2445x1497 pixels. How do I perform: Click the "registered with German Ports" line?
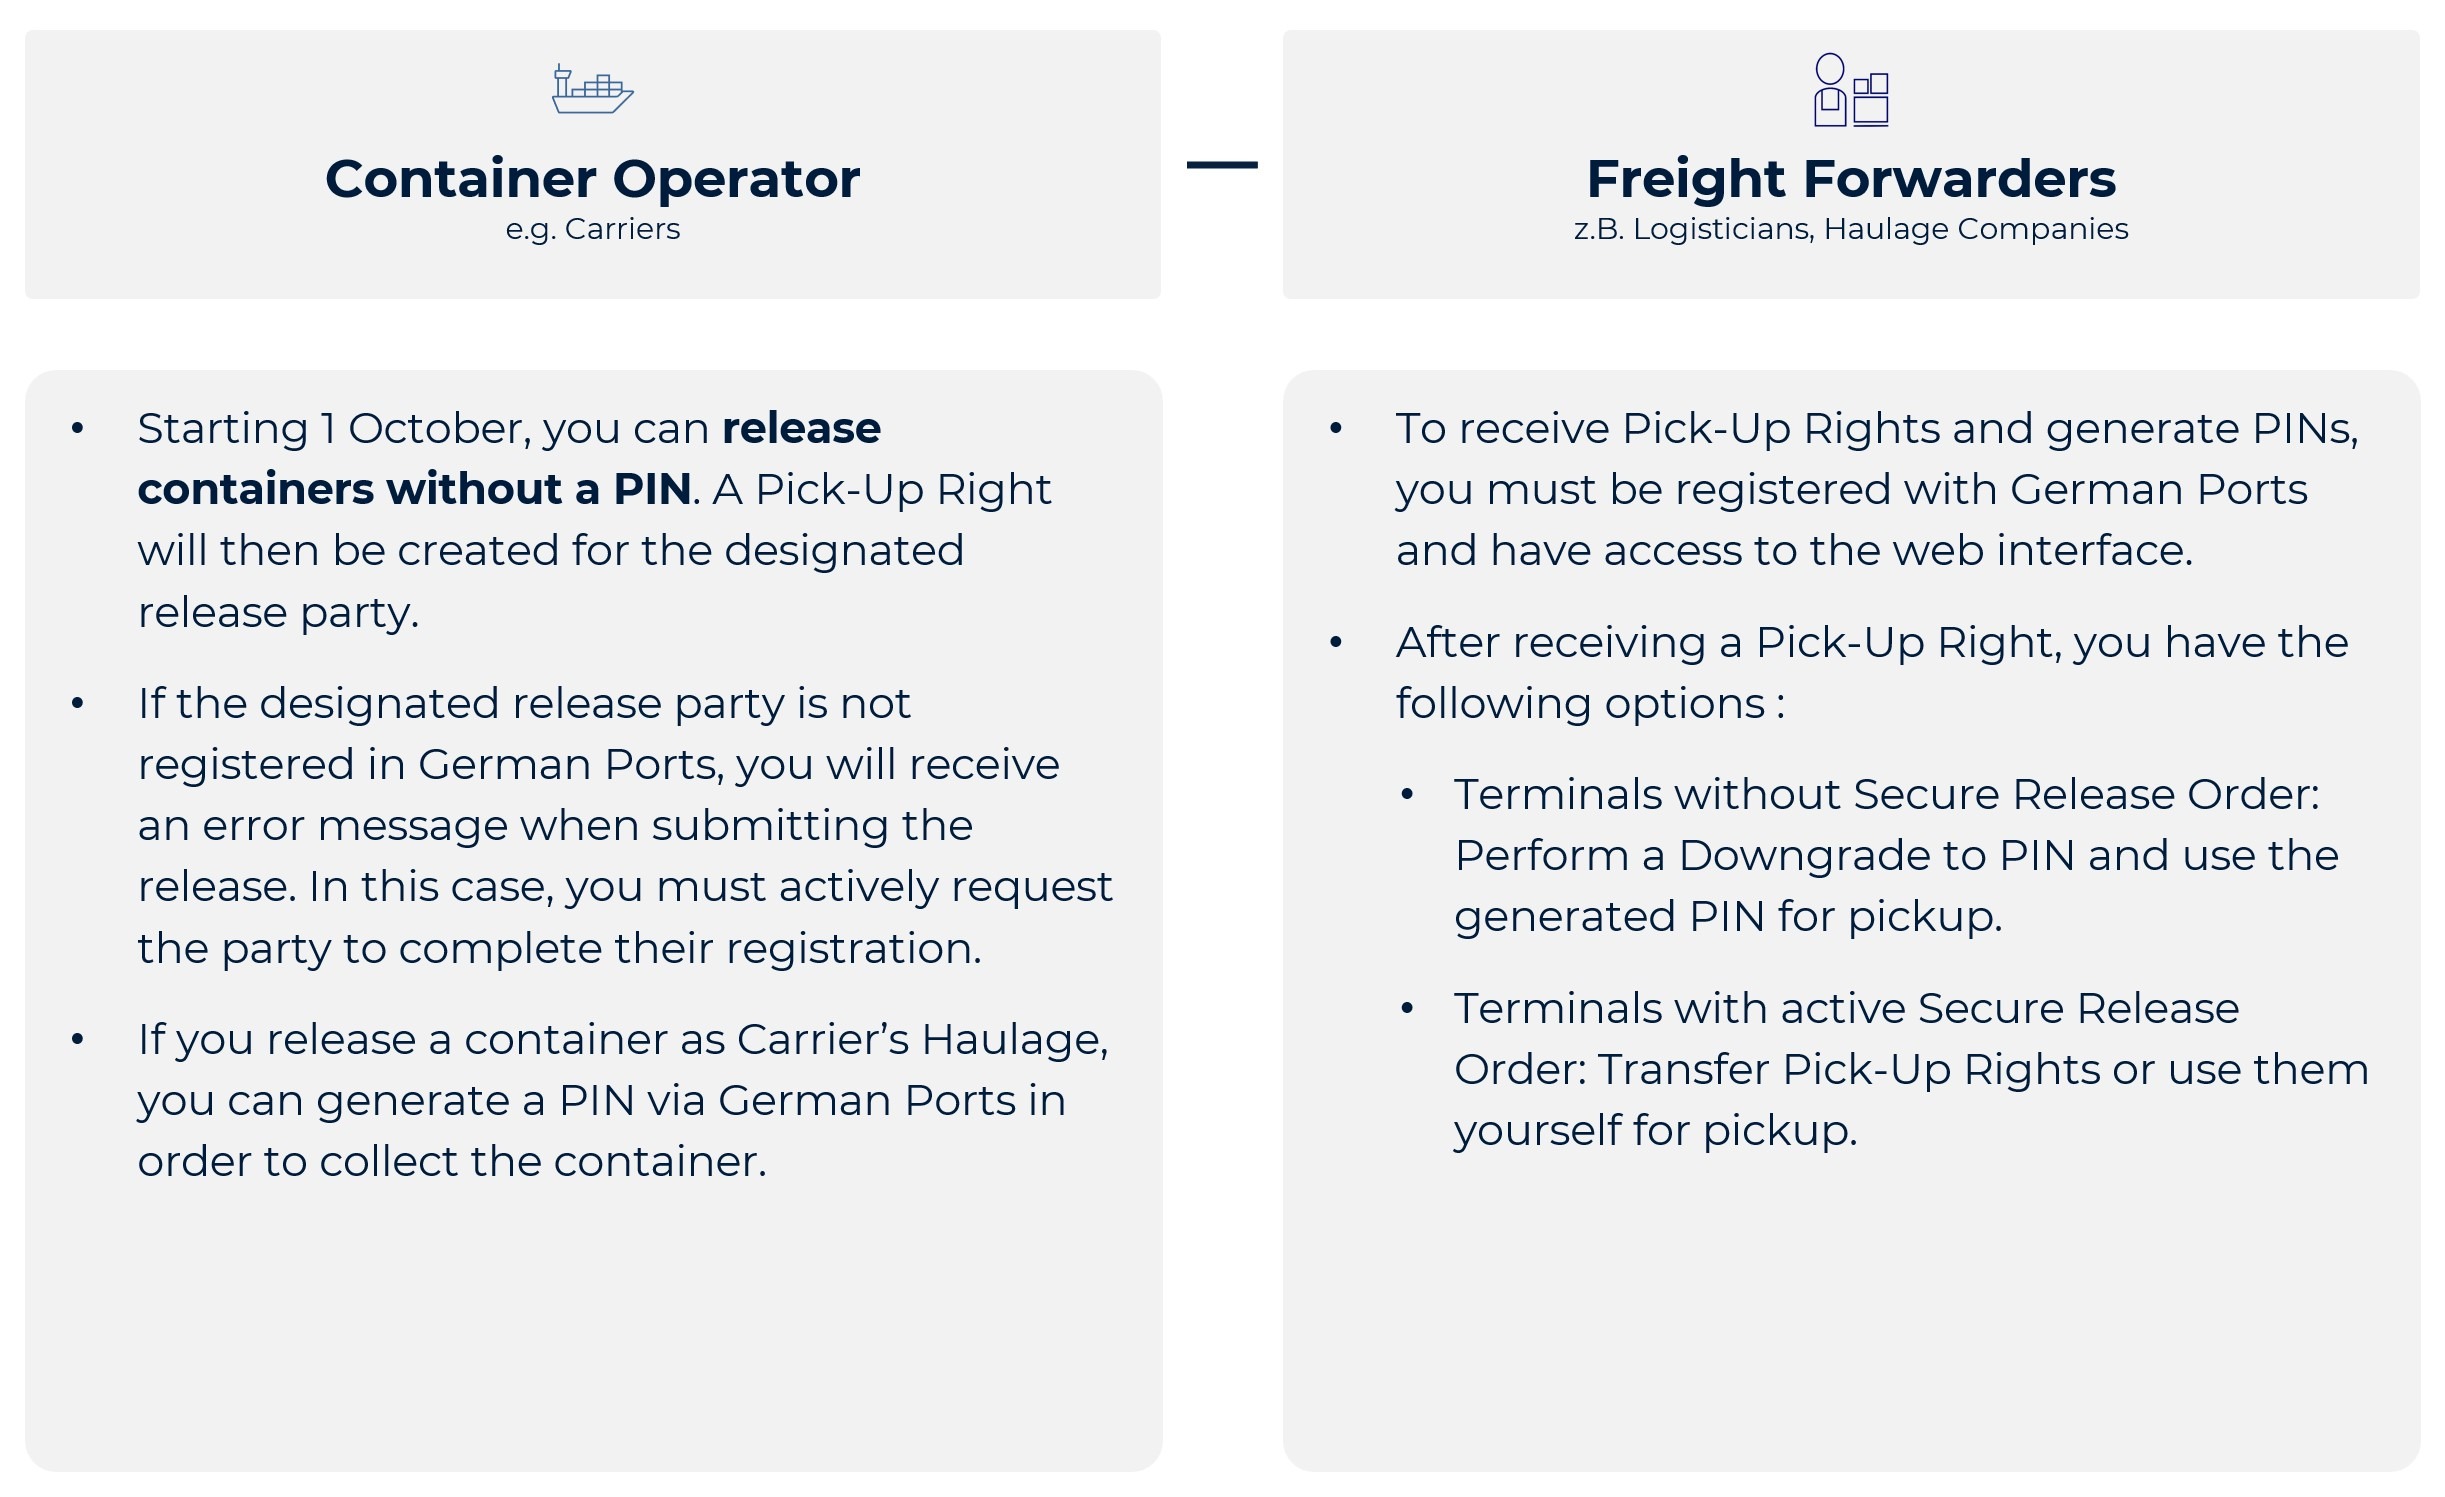[1851, 490]
